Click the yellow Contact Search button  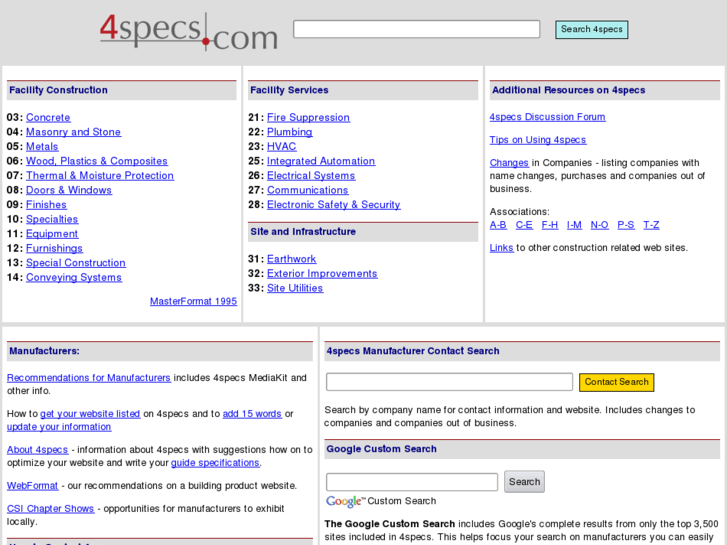click(x=617, y=382)
